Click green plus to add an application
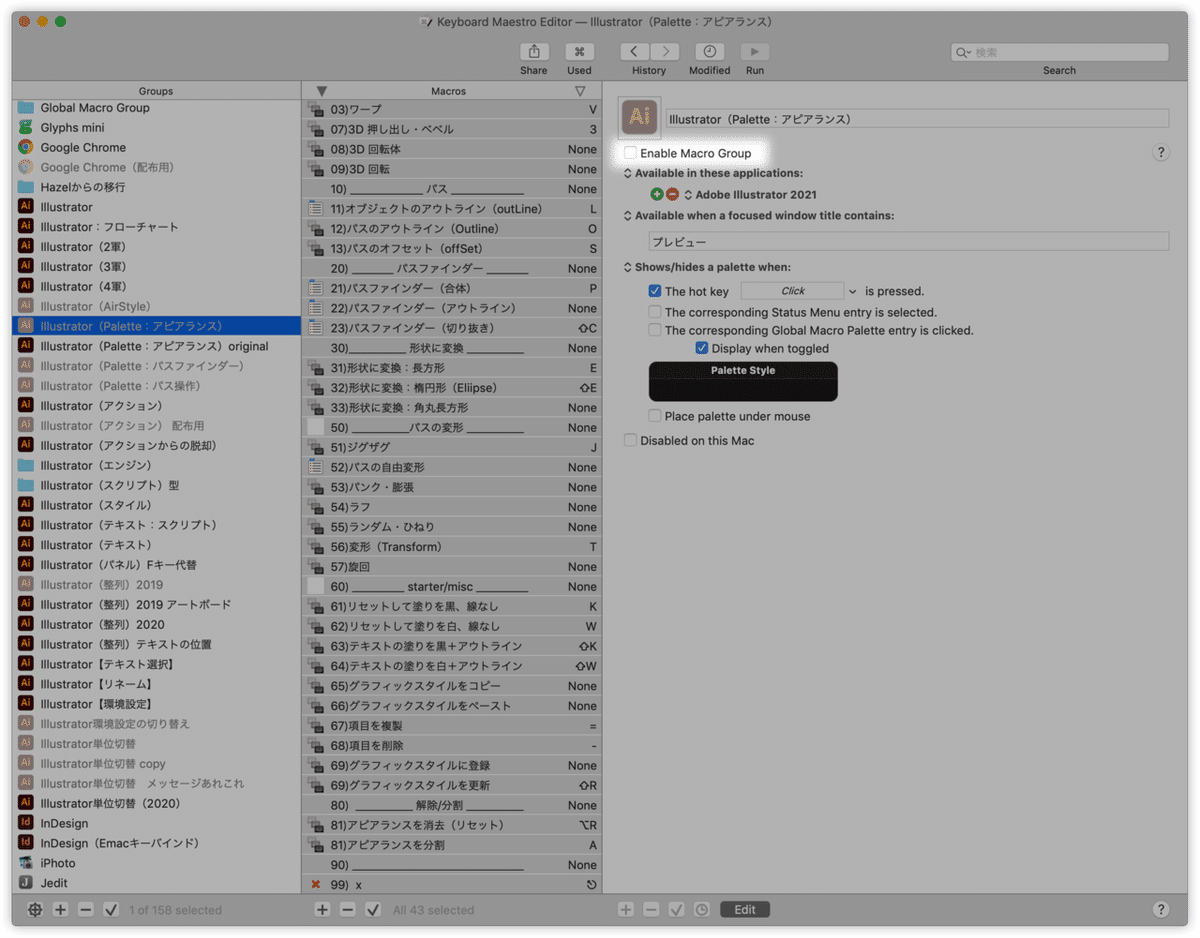1200x938 pixels. (657, 195)
